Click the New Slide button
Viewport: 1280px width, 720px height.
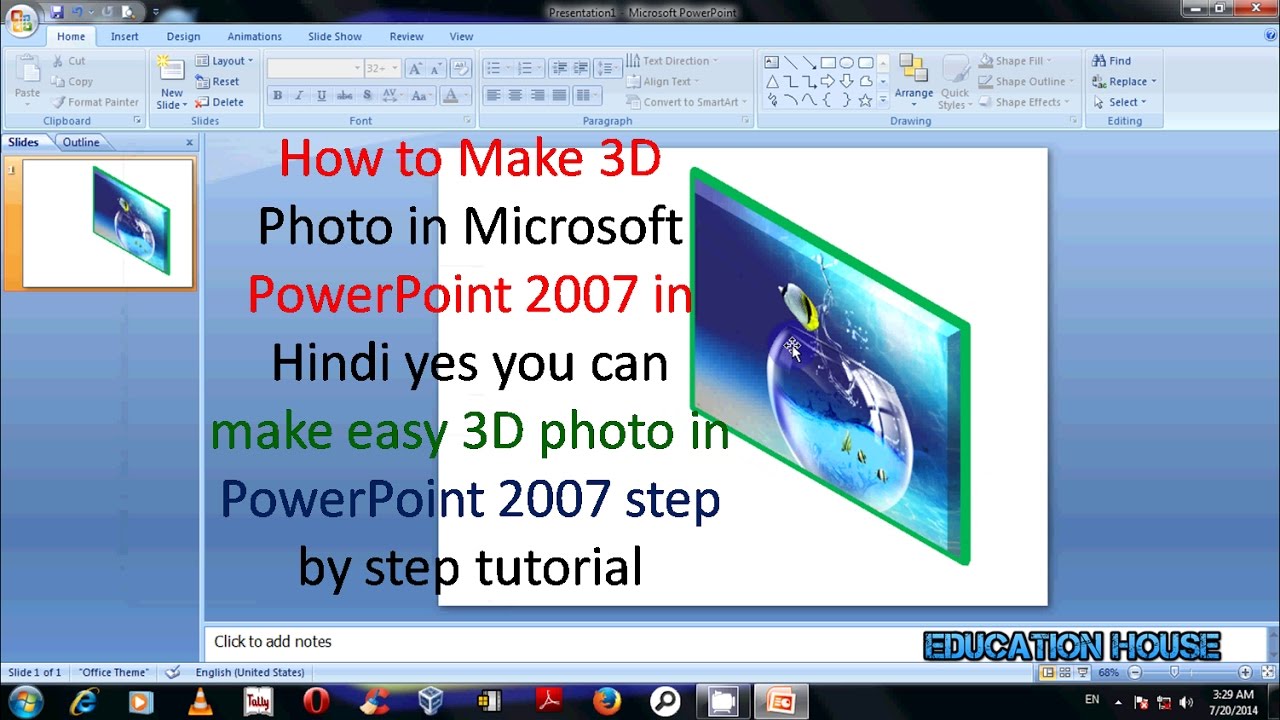tap(171, 82)
